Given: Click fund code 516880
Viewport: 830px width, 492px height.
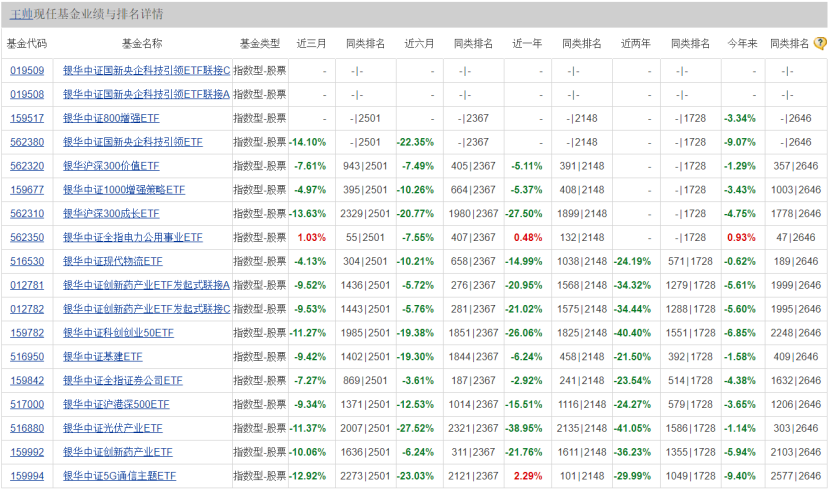Looking at the screenshot, I should tap(27, 428).
